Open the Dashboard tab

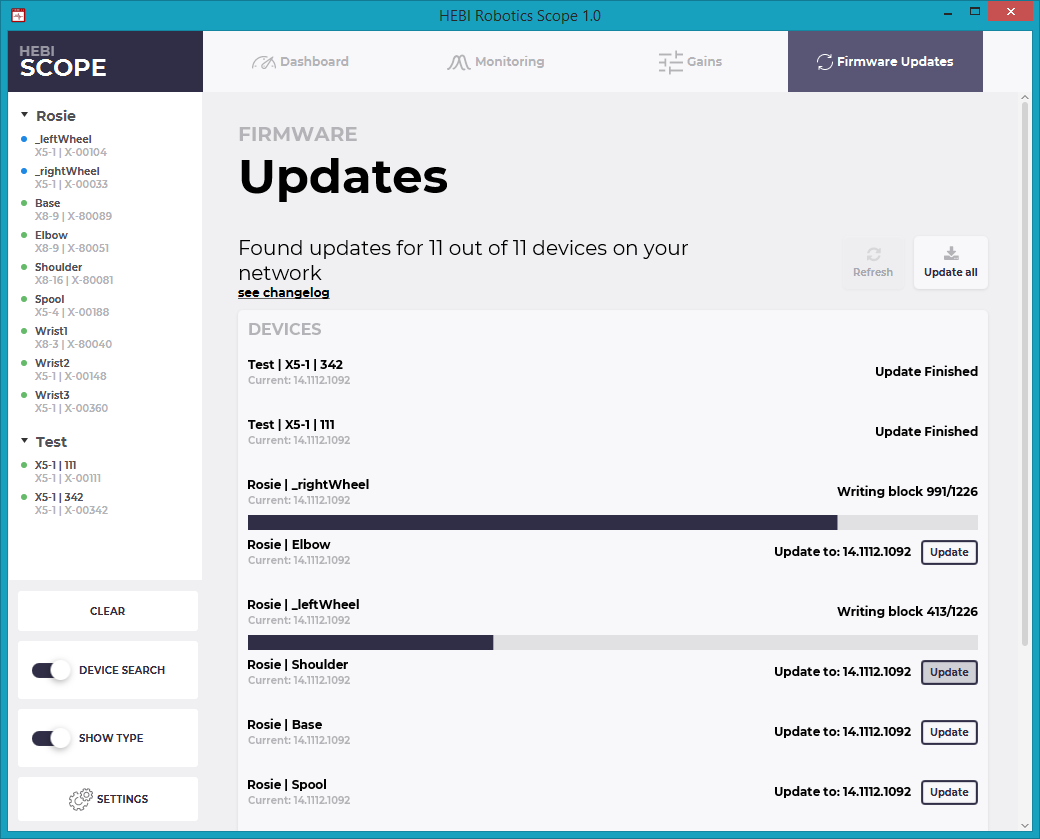pyautogui.click(x=300, y=61)
